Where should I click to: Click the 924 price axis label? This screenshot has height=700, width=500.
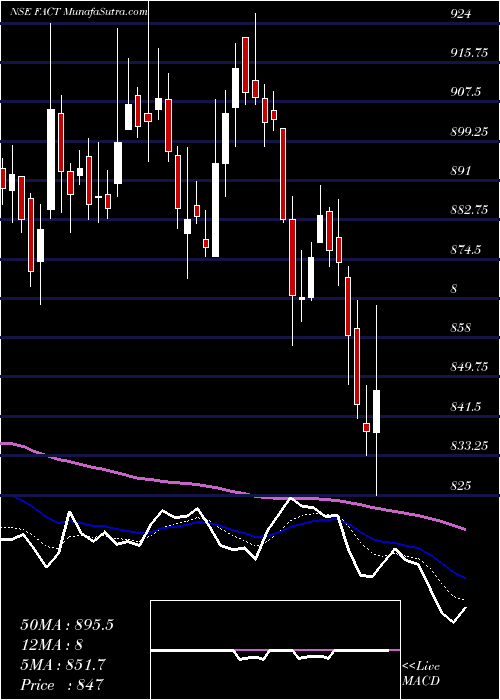tap(461, 13)
